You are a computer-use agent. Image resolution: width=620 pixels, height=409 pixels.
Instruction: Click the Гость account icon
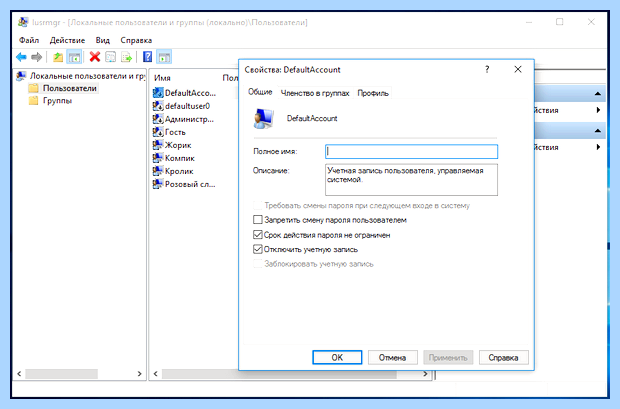pyautogui.click(x=158, y=132)
